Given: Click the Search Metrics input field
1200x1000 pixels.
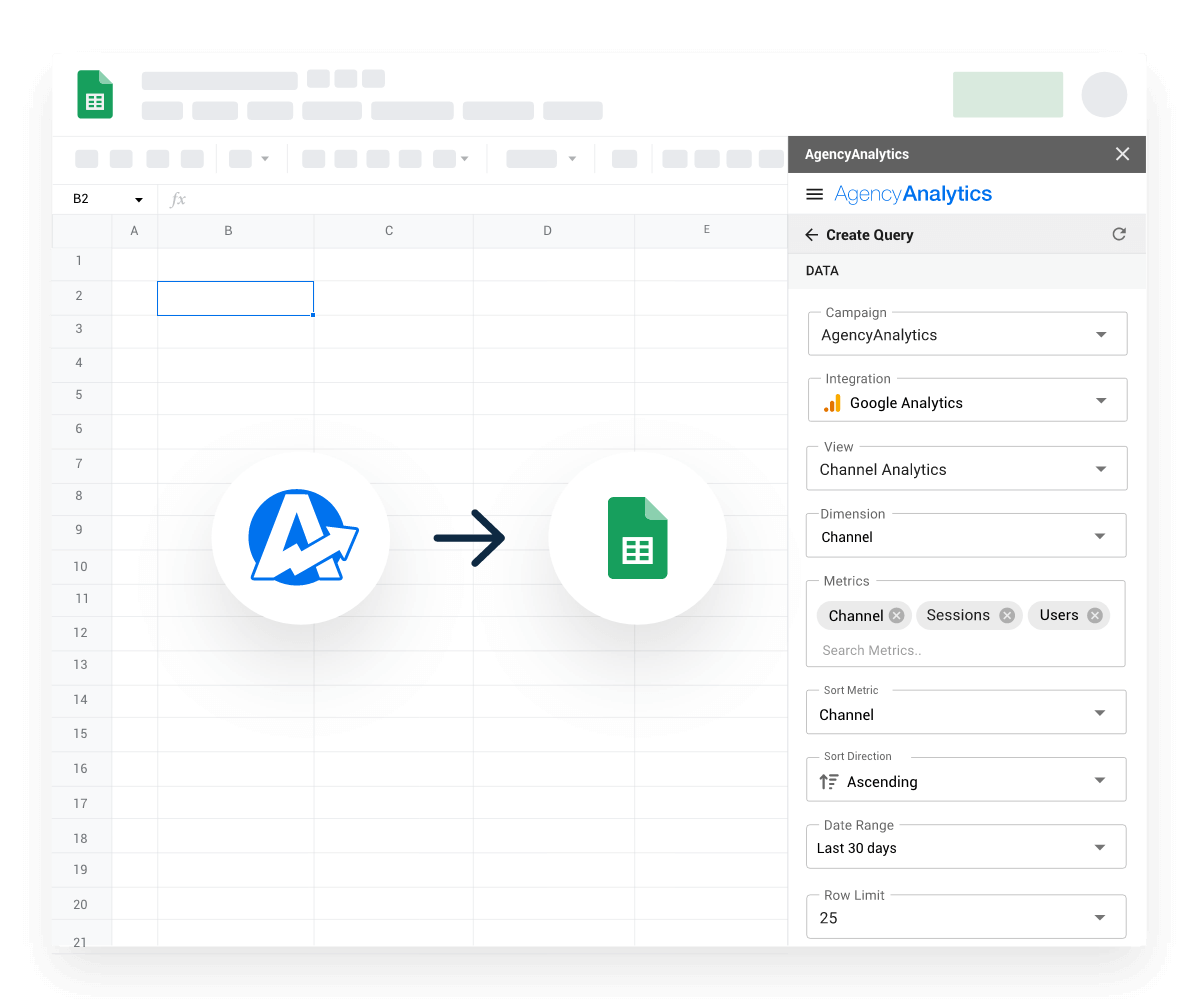Looking at the screenshot, I should [x=965, y=650].
